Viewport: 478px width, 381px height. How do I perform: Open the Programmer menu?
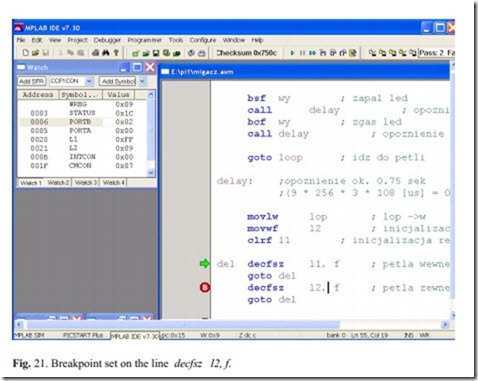pos(144,40)
